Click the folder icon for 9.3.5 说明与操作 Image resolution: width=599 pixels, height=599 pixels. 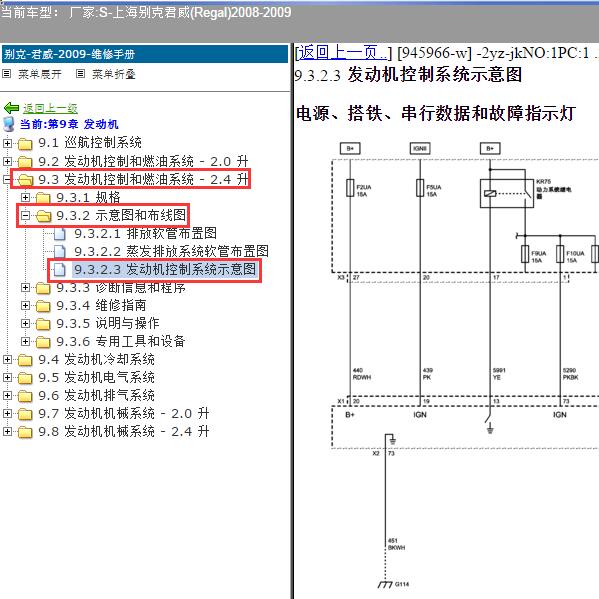pyautogui.click(x=43, y=324)
